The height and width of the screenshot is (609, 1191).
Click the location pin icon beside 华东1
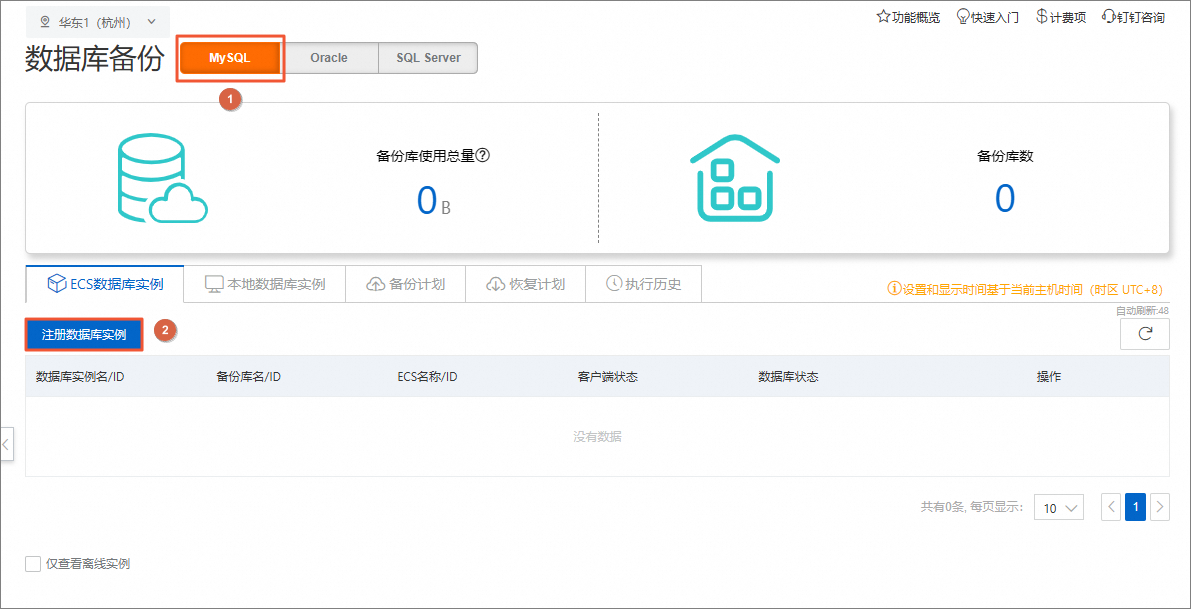pyautogui.click(x=44, y=22)
